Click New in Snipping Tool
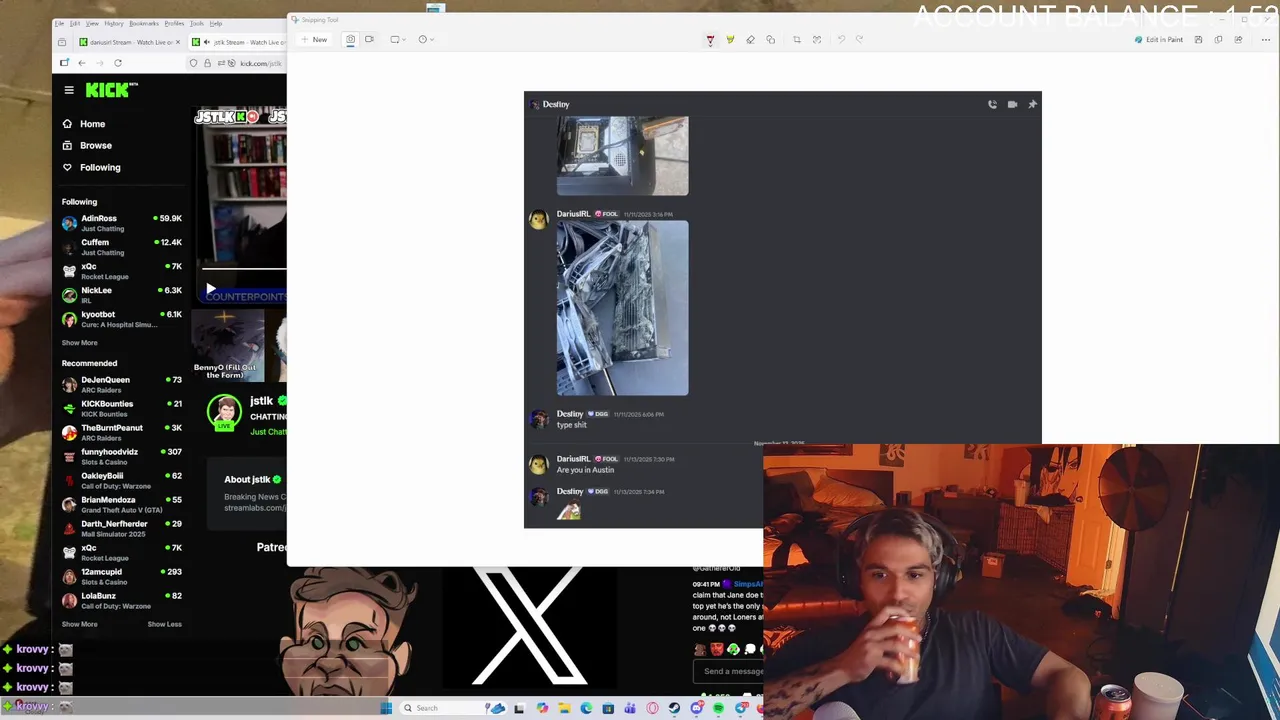Viewport: 1280px width, 720px height. pyautogui.click(x=314, y=40)
